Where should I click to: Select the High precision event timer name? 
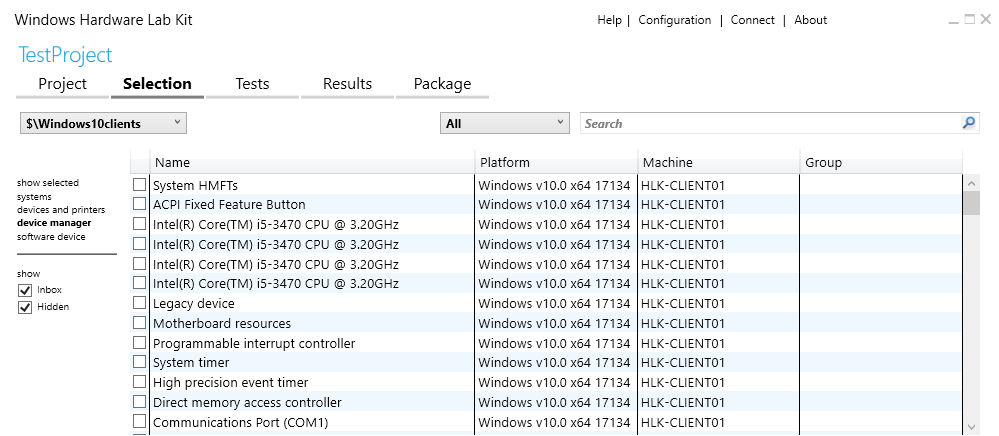(x=231, y=382)
